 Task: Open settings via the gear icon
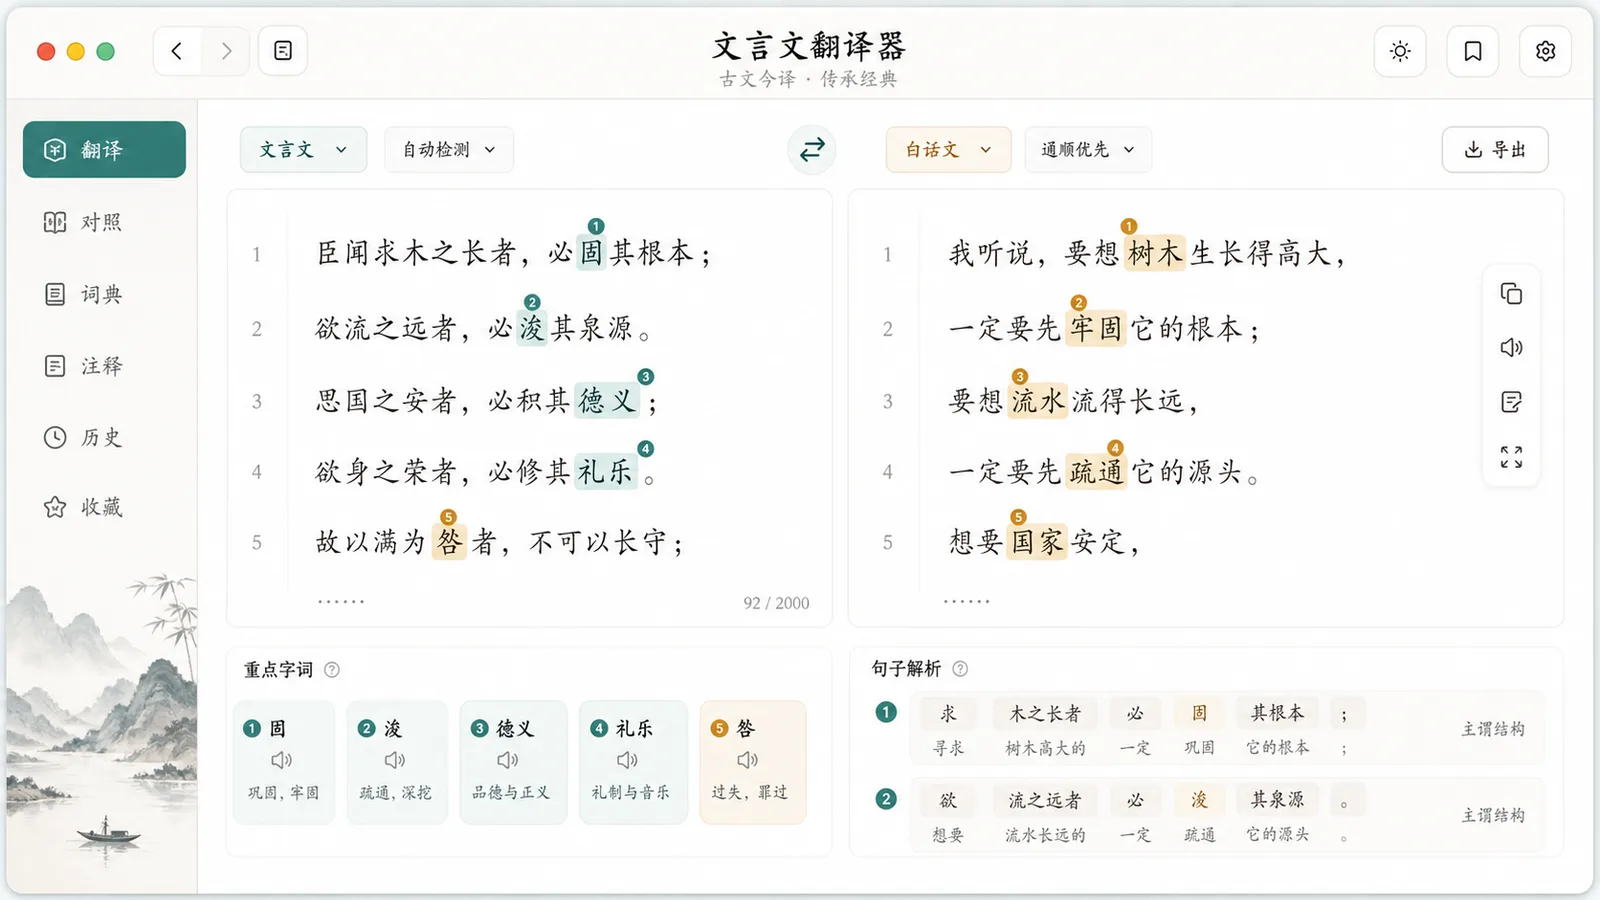(1546, 51)
